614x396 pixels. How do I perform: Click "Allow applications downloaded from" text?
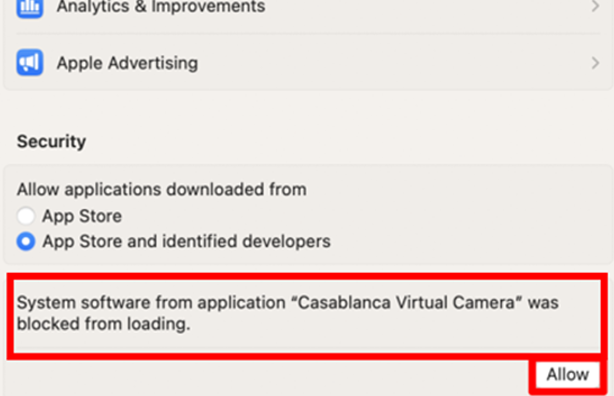[x=162, y=190]
